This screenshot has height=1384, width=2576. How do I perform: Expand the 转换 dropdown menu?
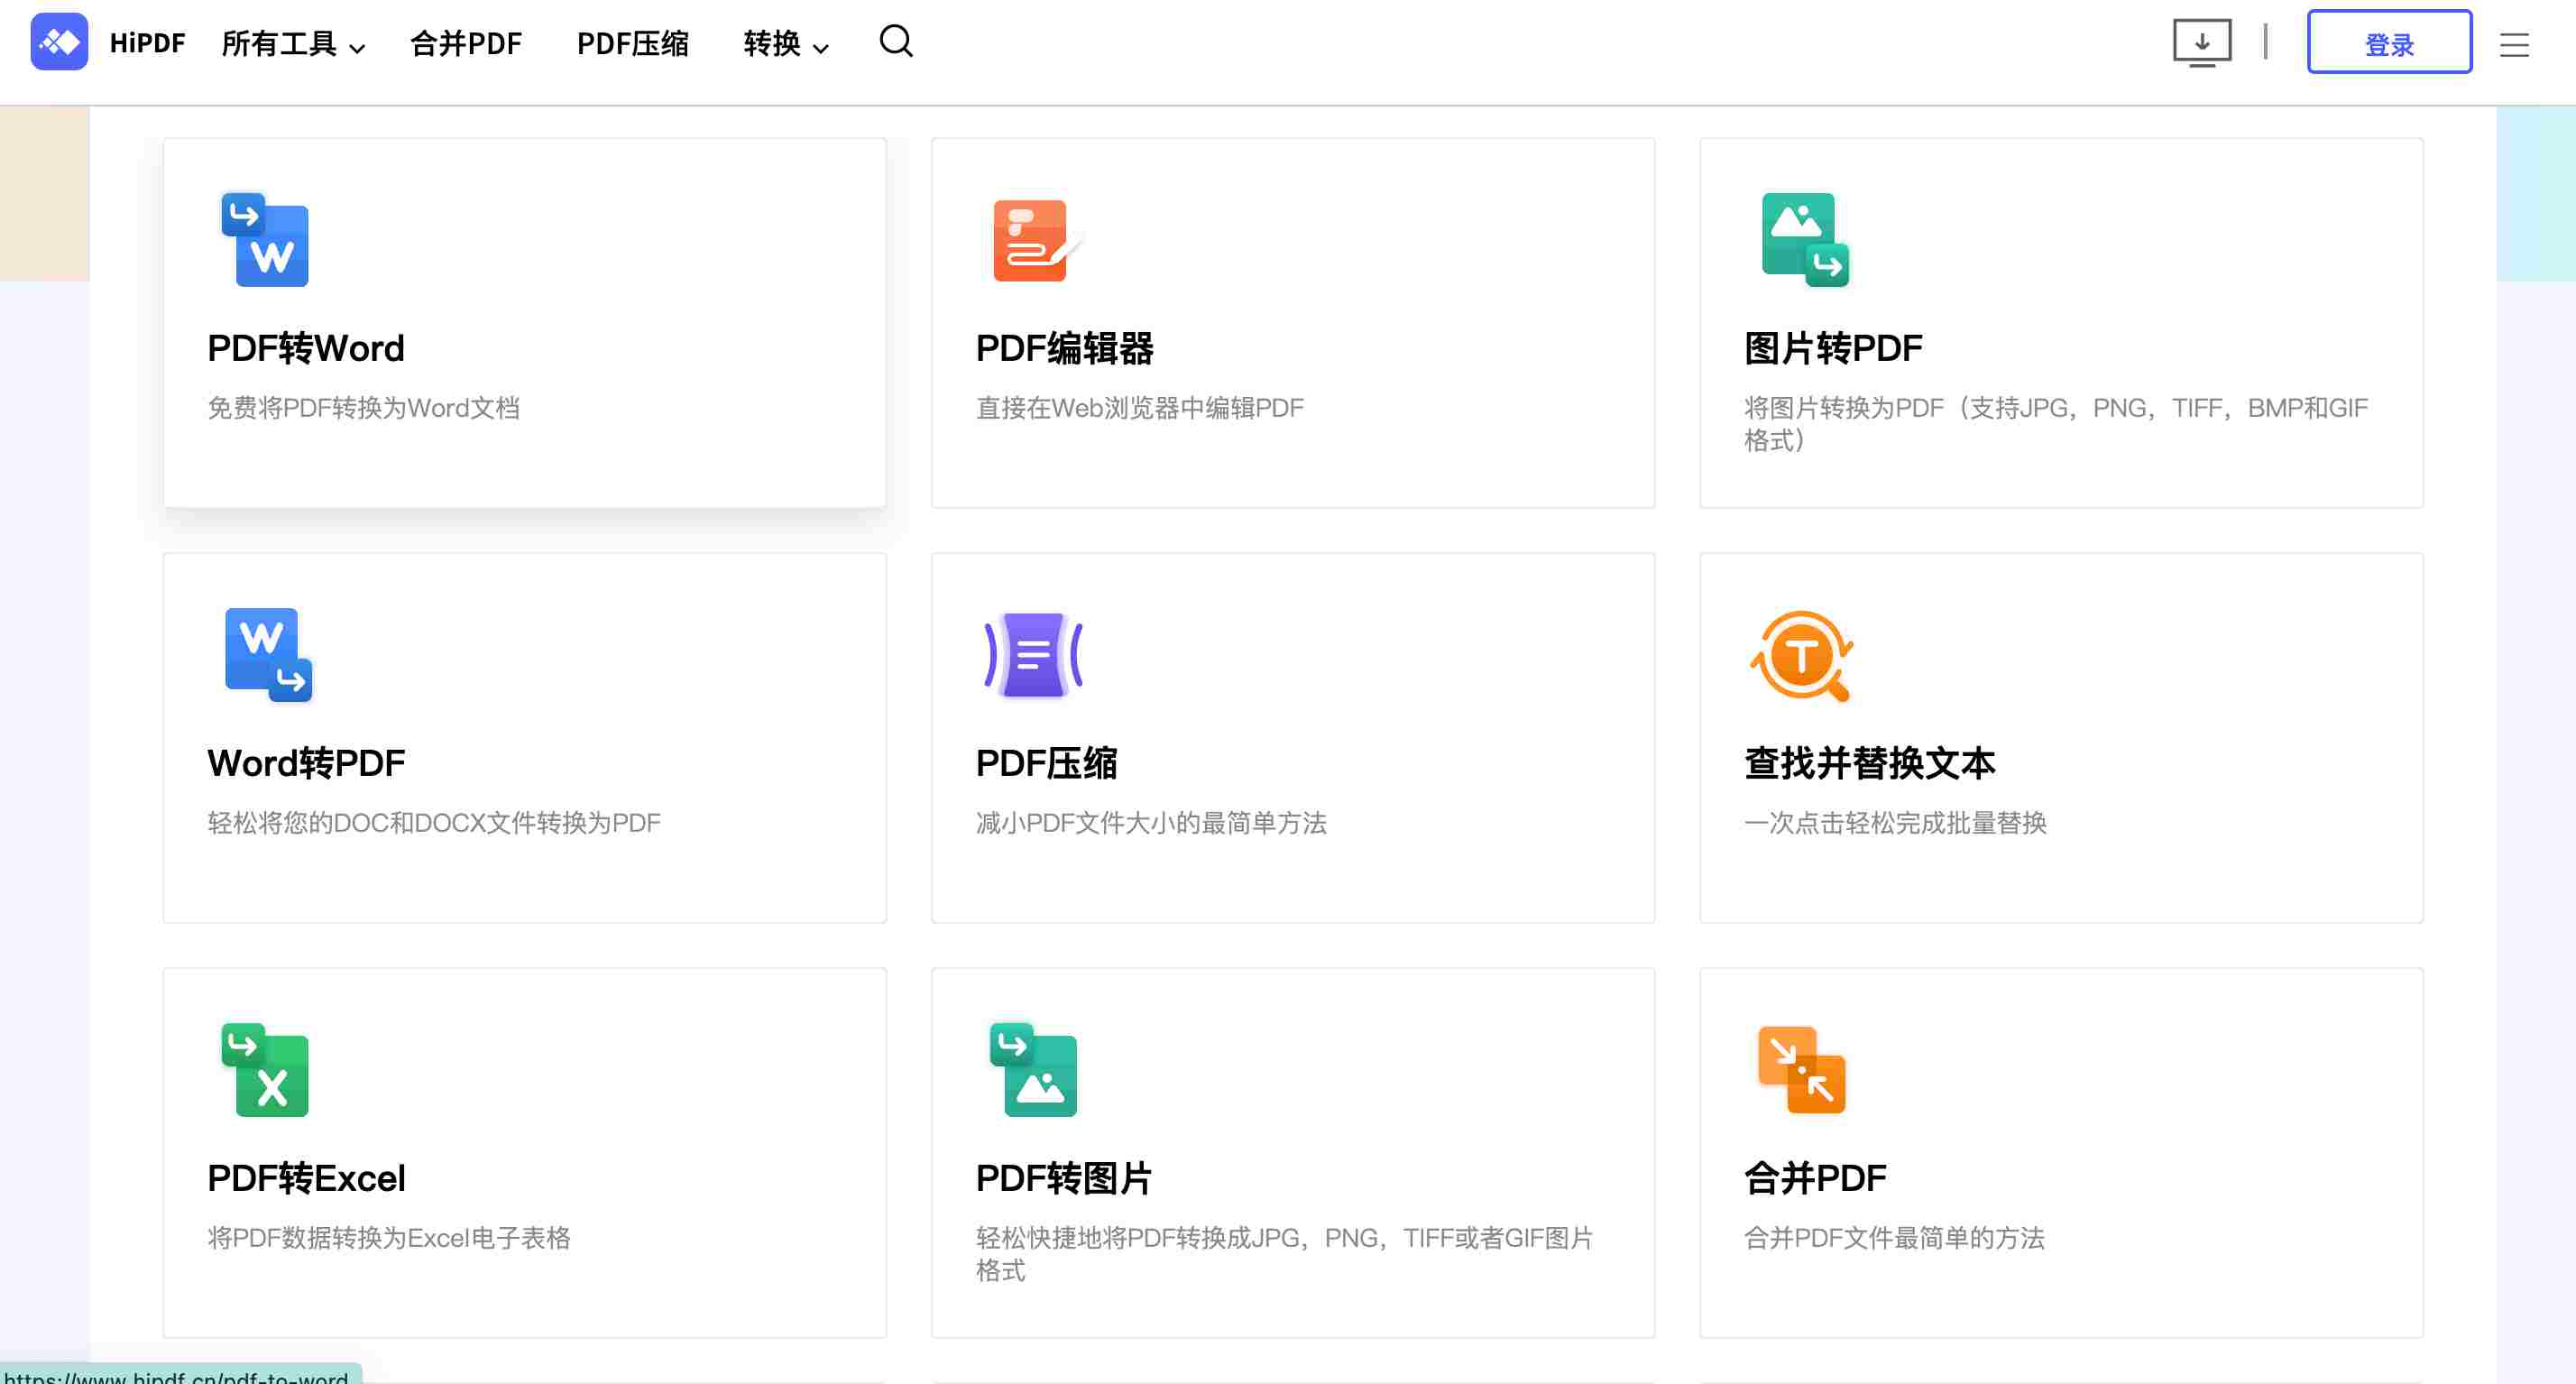785,44
